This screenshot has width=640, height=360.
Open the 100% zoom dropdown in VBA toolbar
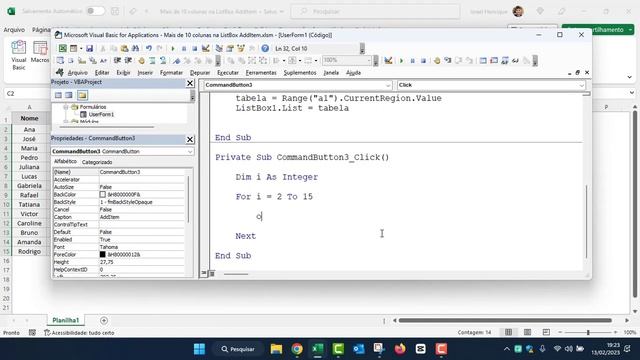(369, 60)
